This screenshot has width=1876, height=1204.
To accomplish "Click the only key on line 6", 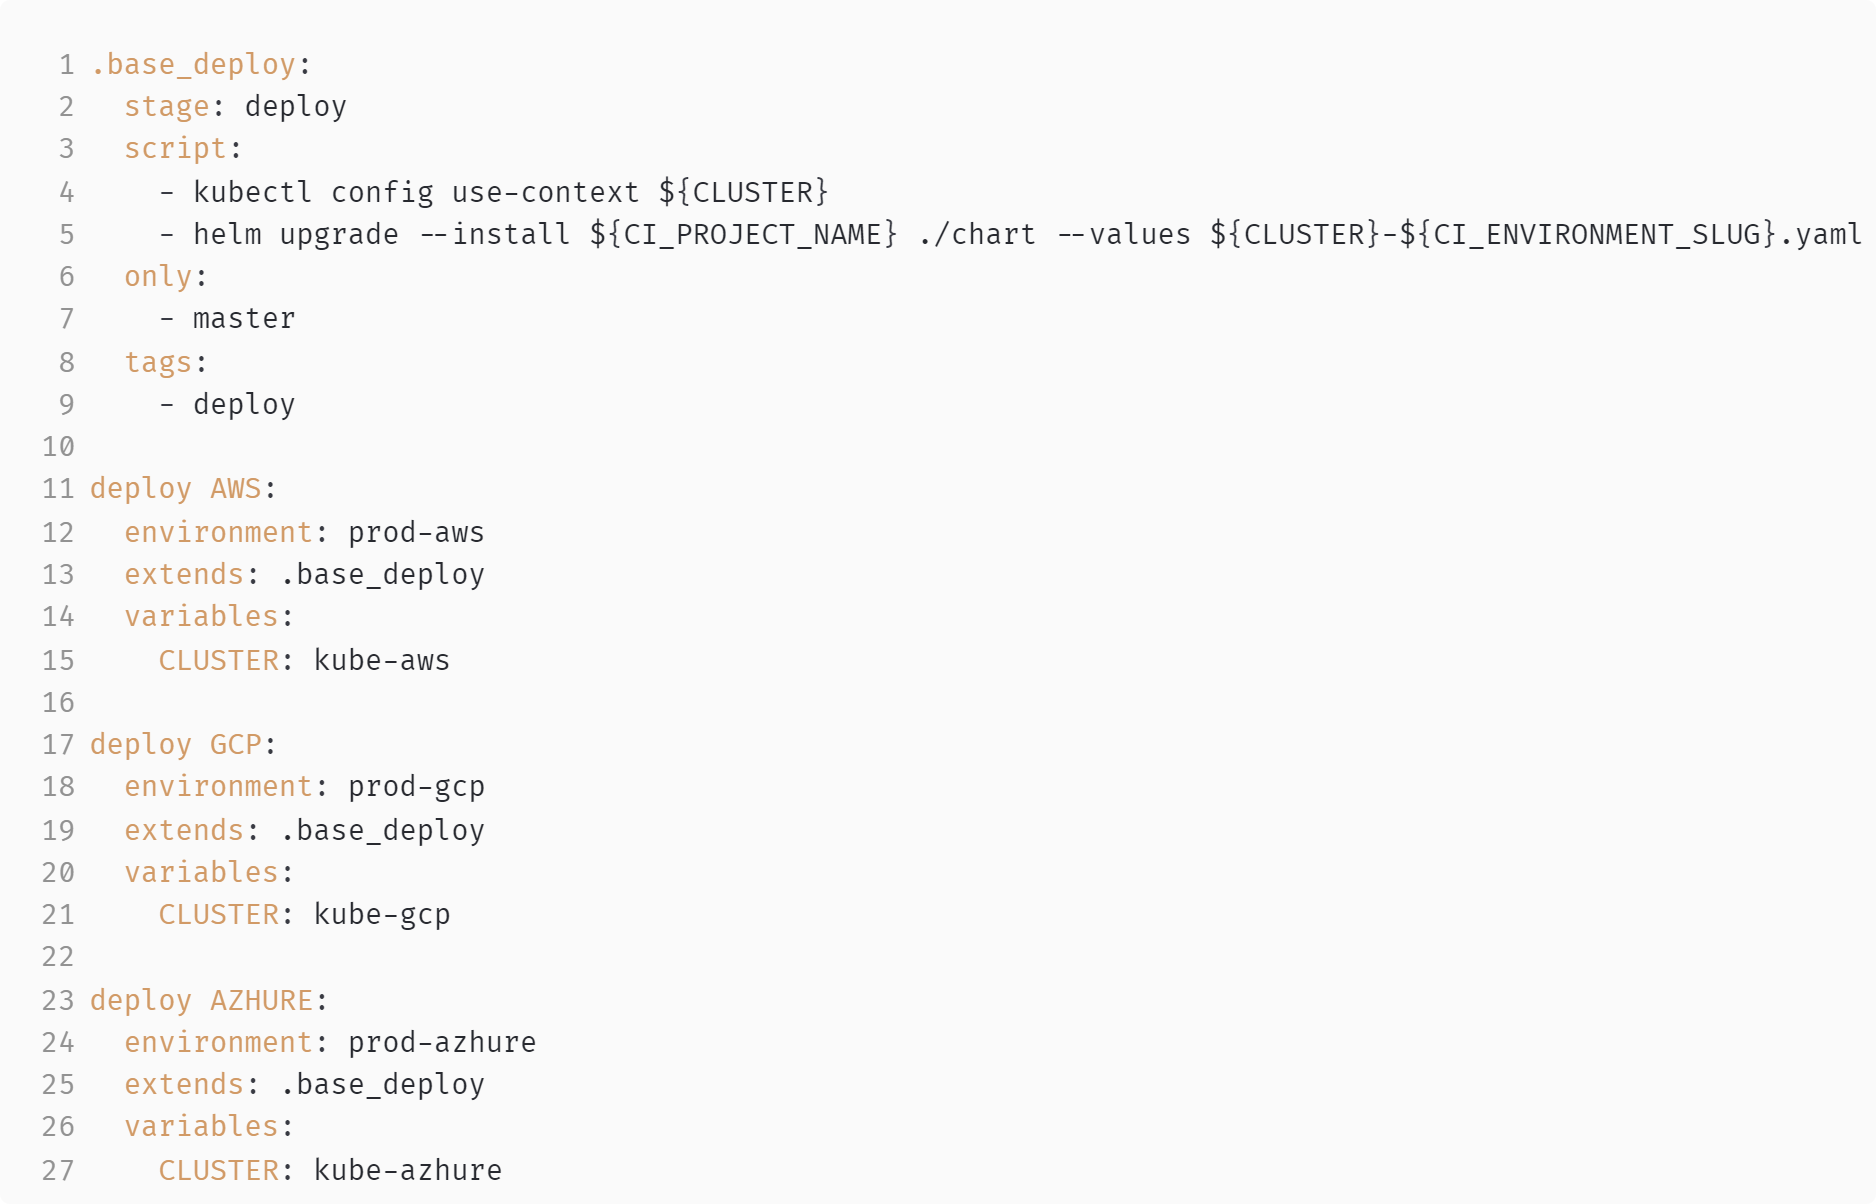I will tap(157, 277).
